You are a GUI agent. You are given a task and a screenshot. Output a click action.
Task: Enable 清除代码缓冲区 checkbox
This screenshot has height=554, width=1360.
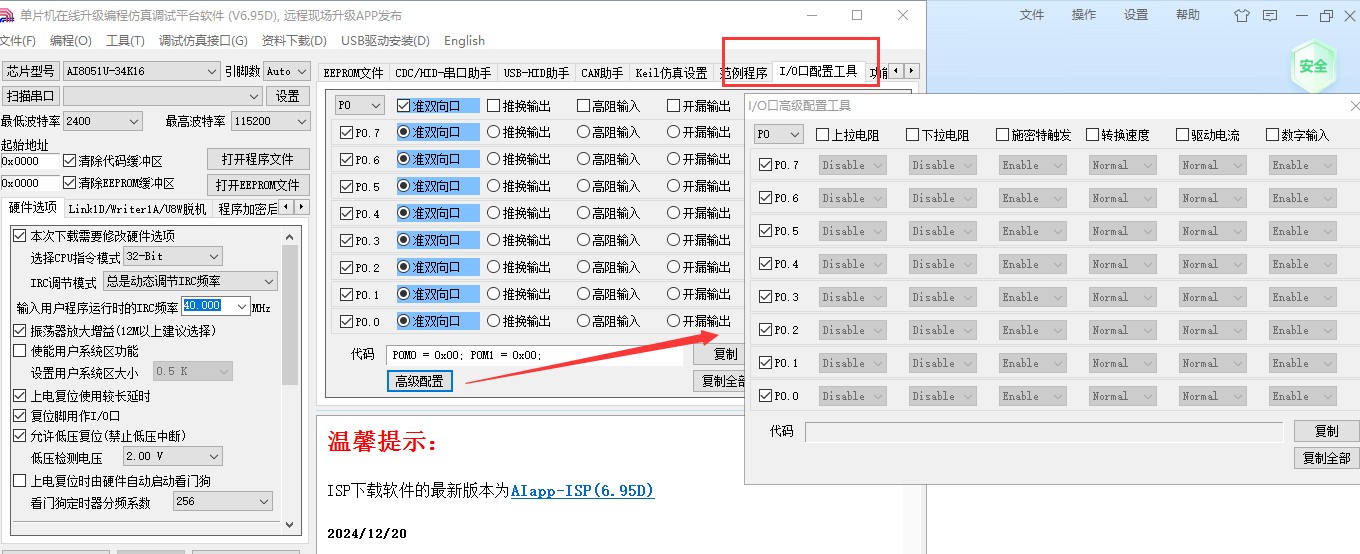(70, 161)
